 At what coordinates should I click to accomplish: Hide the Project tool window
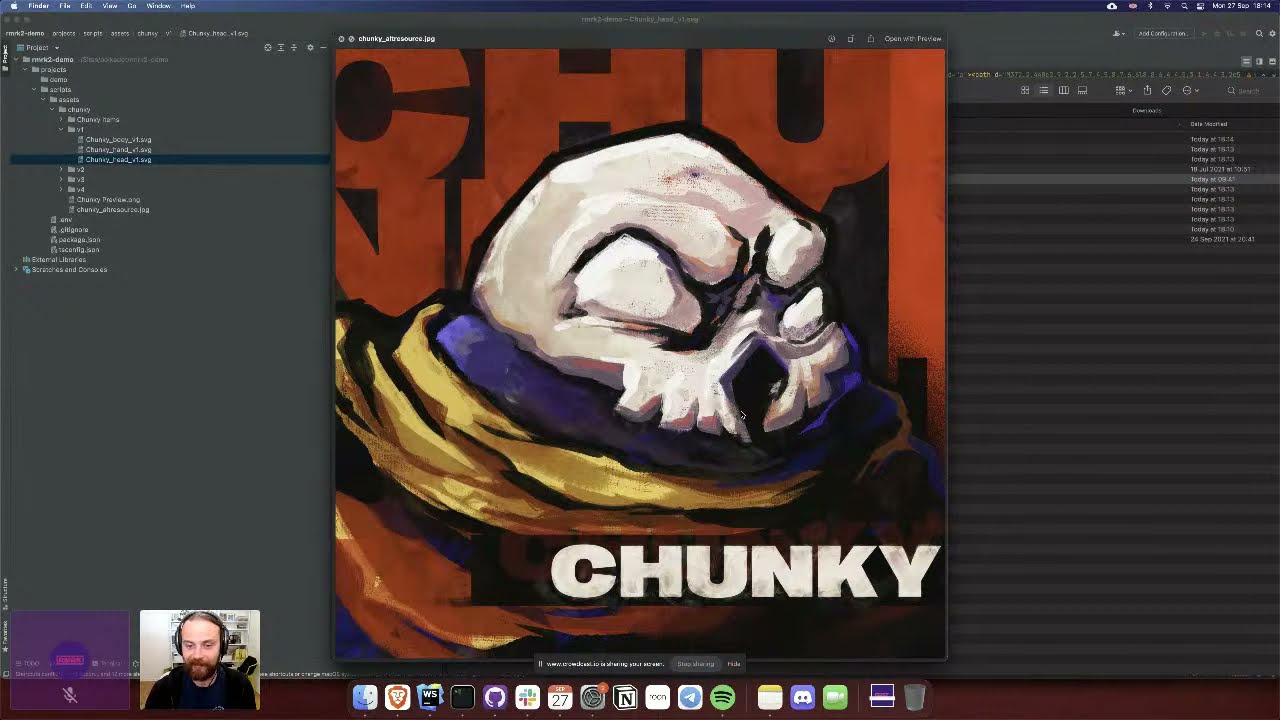pyautogui.click(x=323, y=47)
